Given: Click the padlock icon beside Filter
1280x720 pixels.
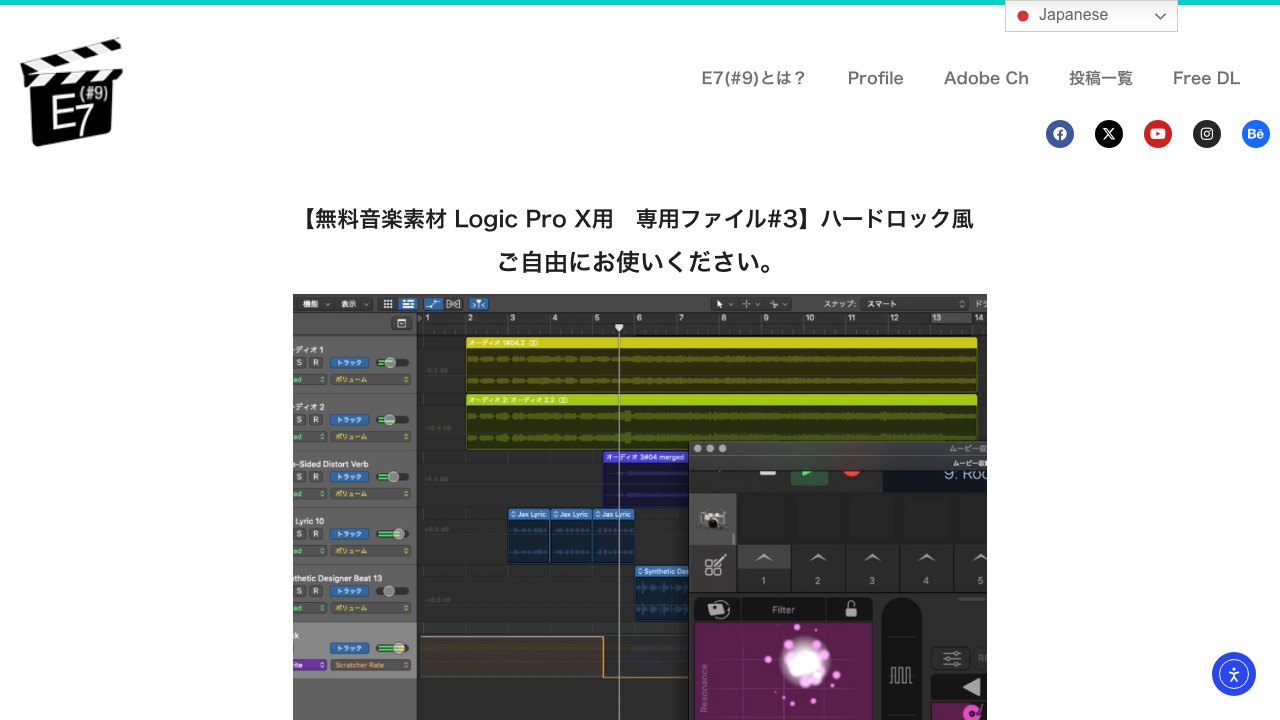Looking at the screenshot, I should coord(851,609).
